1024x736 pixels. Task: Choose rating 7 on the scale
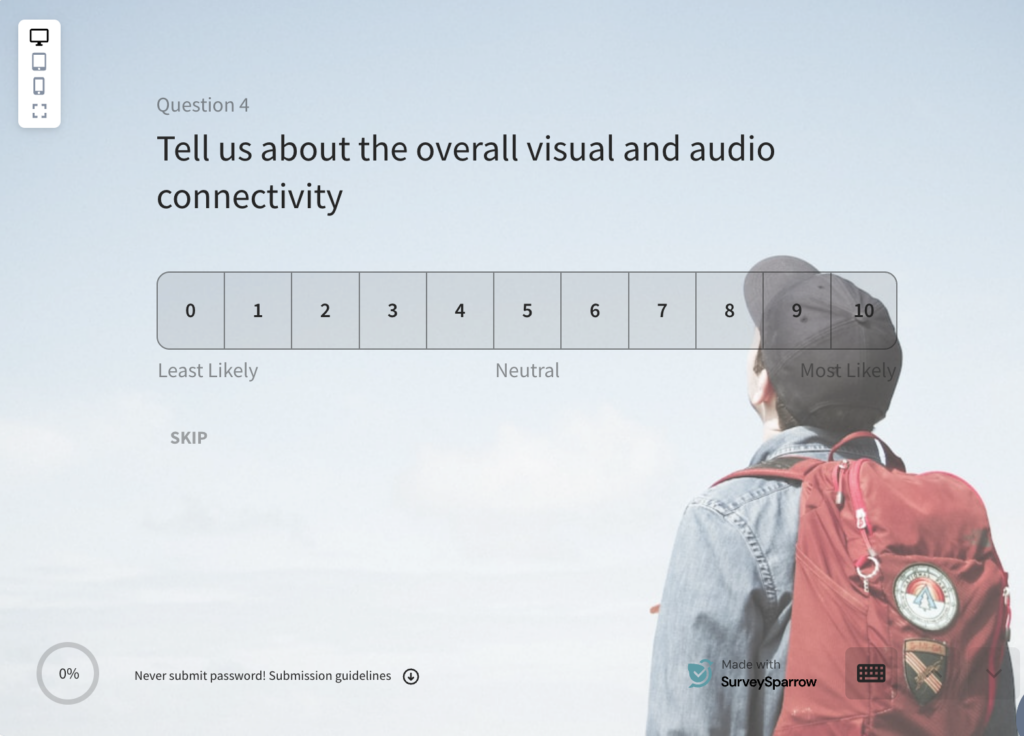pyautogui.click(x=662, y=311)
